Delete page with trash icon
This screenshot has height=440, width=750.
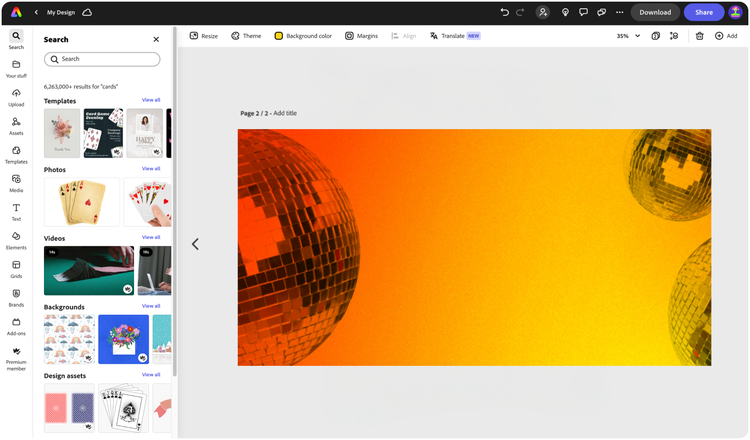coord(699,36)
